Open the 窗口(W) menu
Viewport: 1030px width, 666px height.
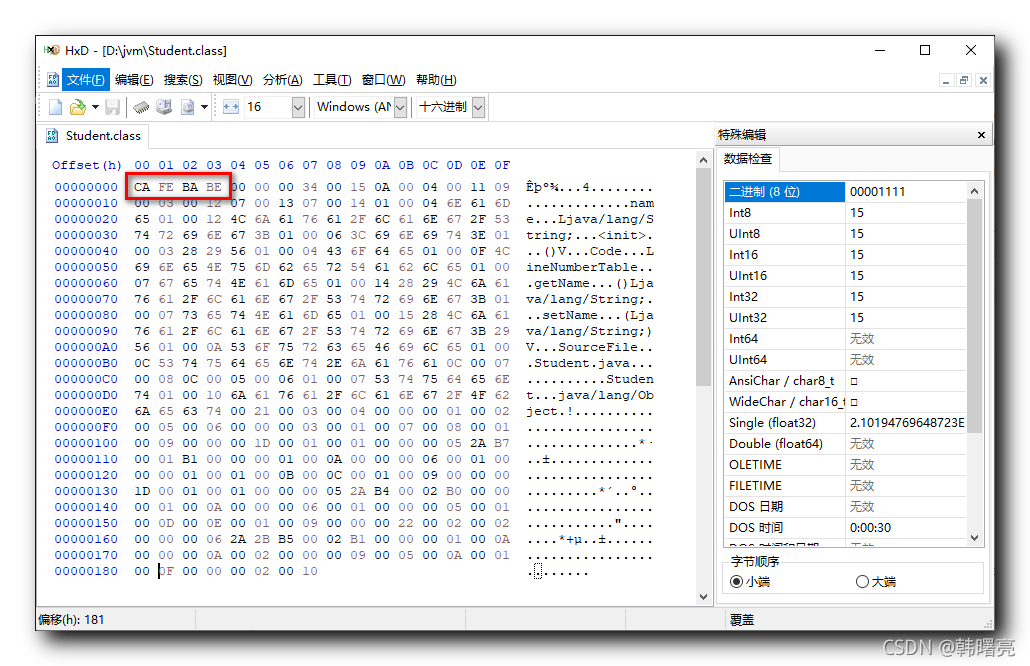(x=383, y=80)
